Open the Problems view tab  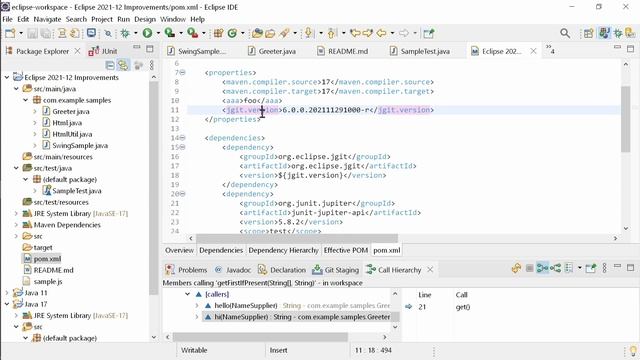pyautogui.click(x=187, y=270)
